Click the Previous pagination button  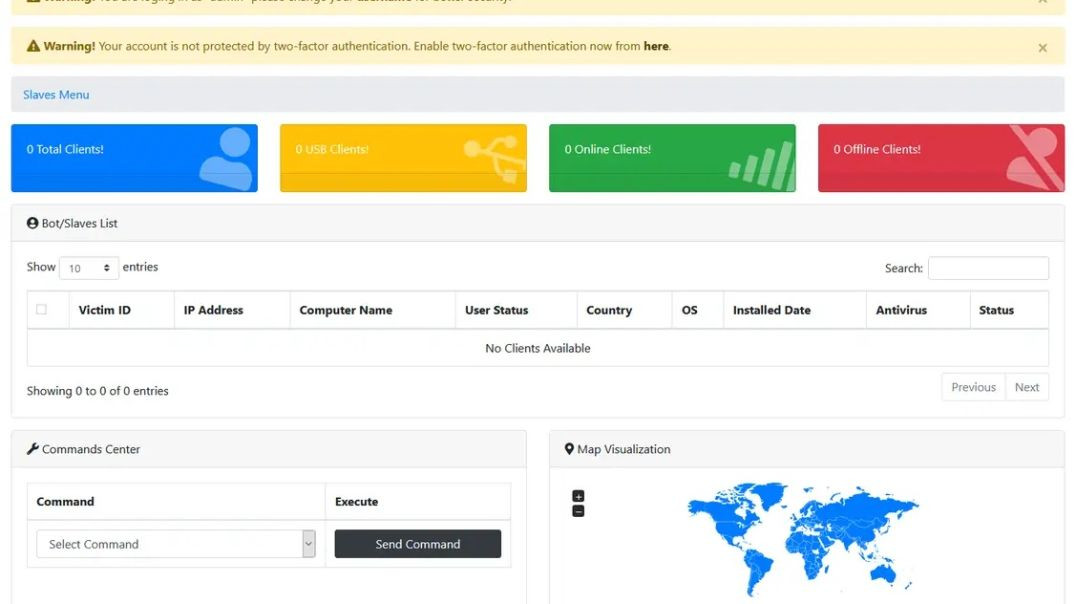[x=972, y=386]
